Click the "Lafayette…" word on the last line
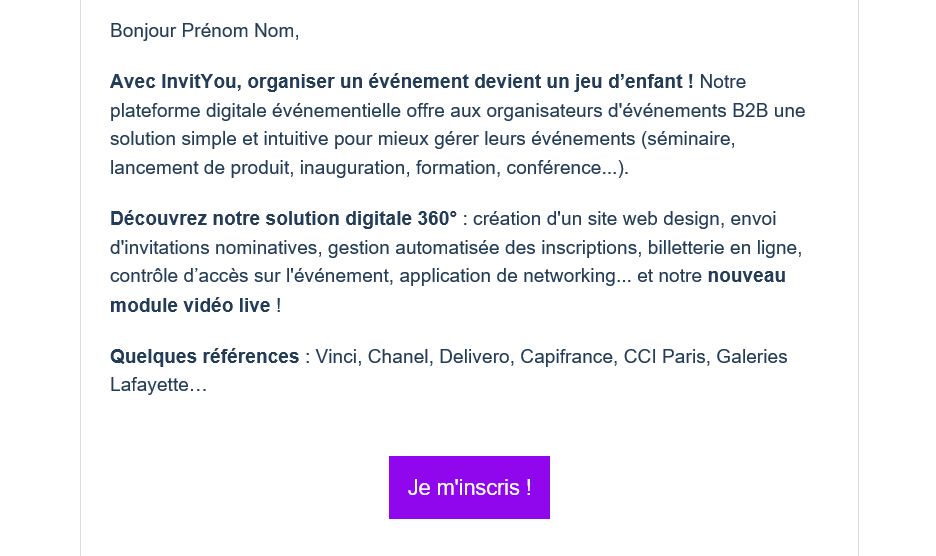 (x=158, y=385)
